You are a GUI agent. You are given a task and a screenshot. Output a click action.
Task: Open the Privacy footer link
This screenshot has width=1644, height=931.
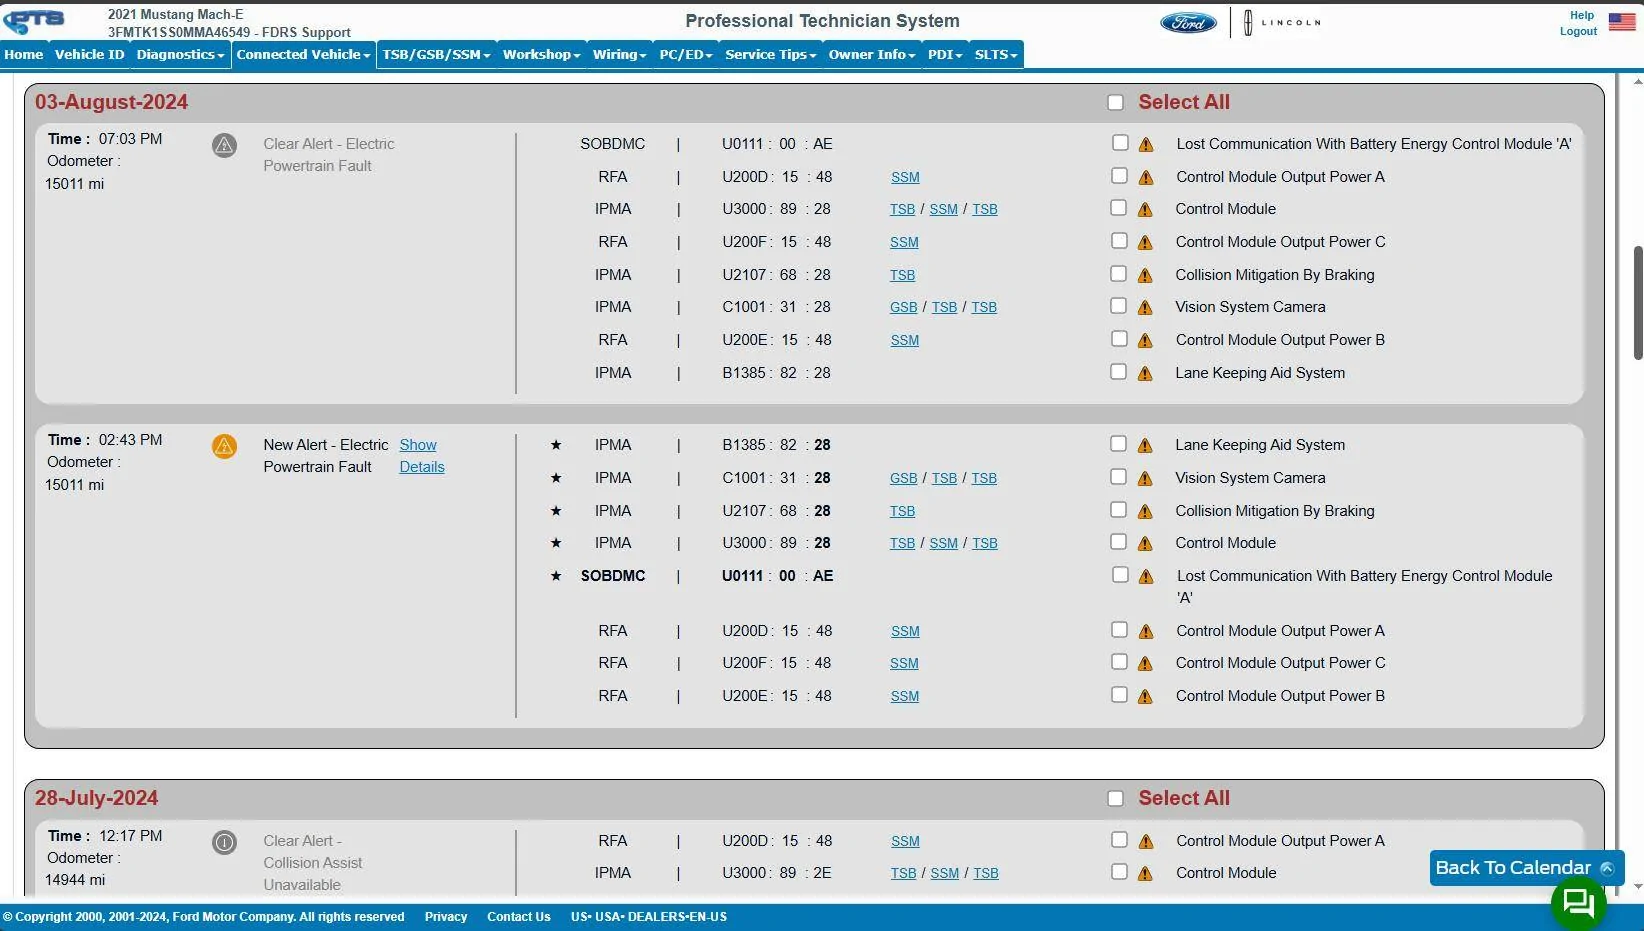pyautogui.click(x=446, y=917)
